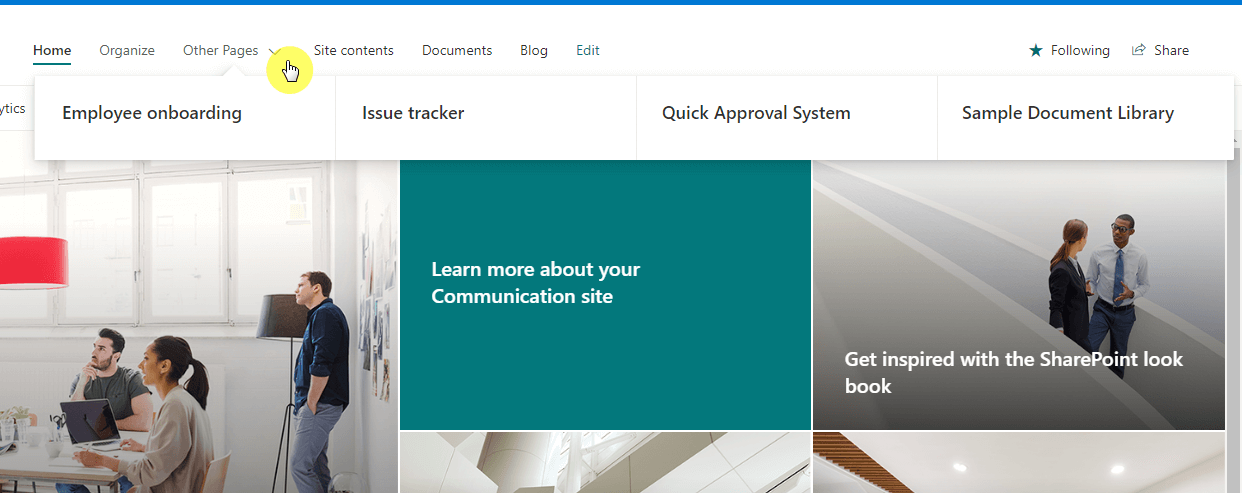Open the white architectural ceiling photo tile below the teal tile

coord(605,463)
